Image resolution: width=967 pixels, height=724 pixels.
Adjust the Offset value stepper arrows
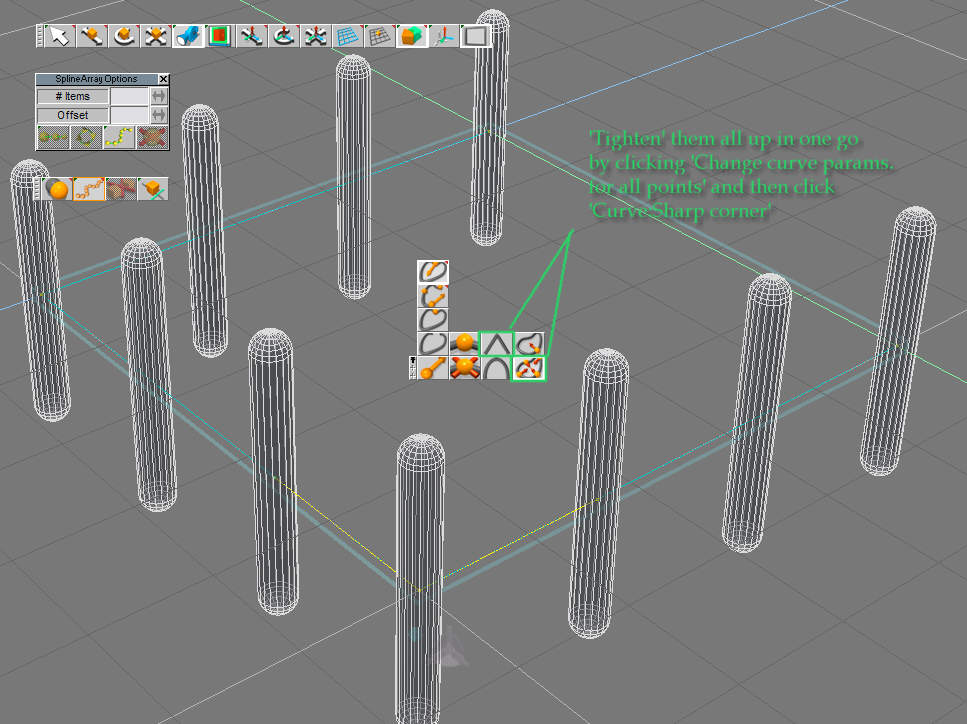[x=158, y=115]
